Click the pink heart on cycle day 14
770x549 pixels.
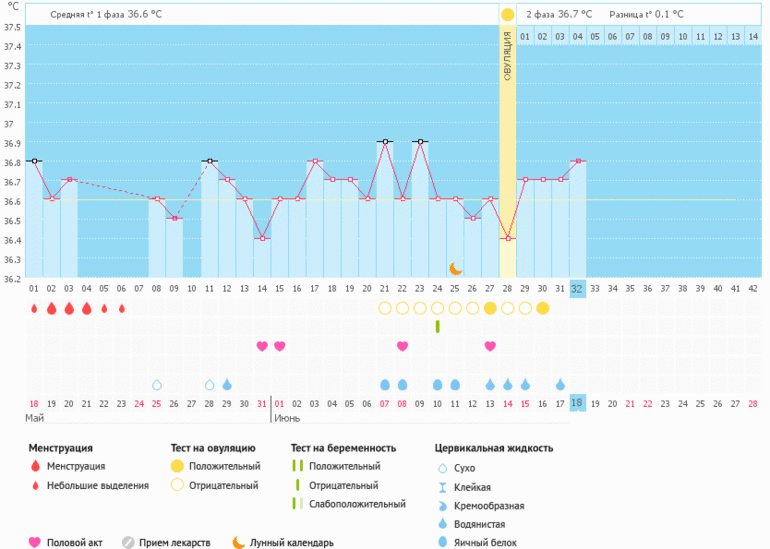coord(262,346)
